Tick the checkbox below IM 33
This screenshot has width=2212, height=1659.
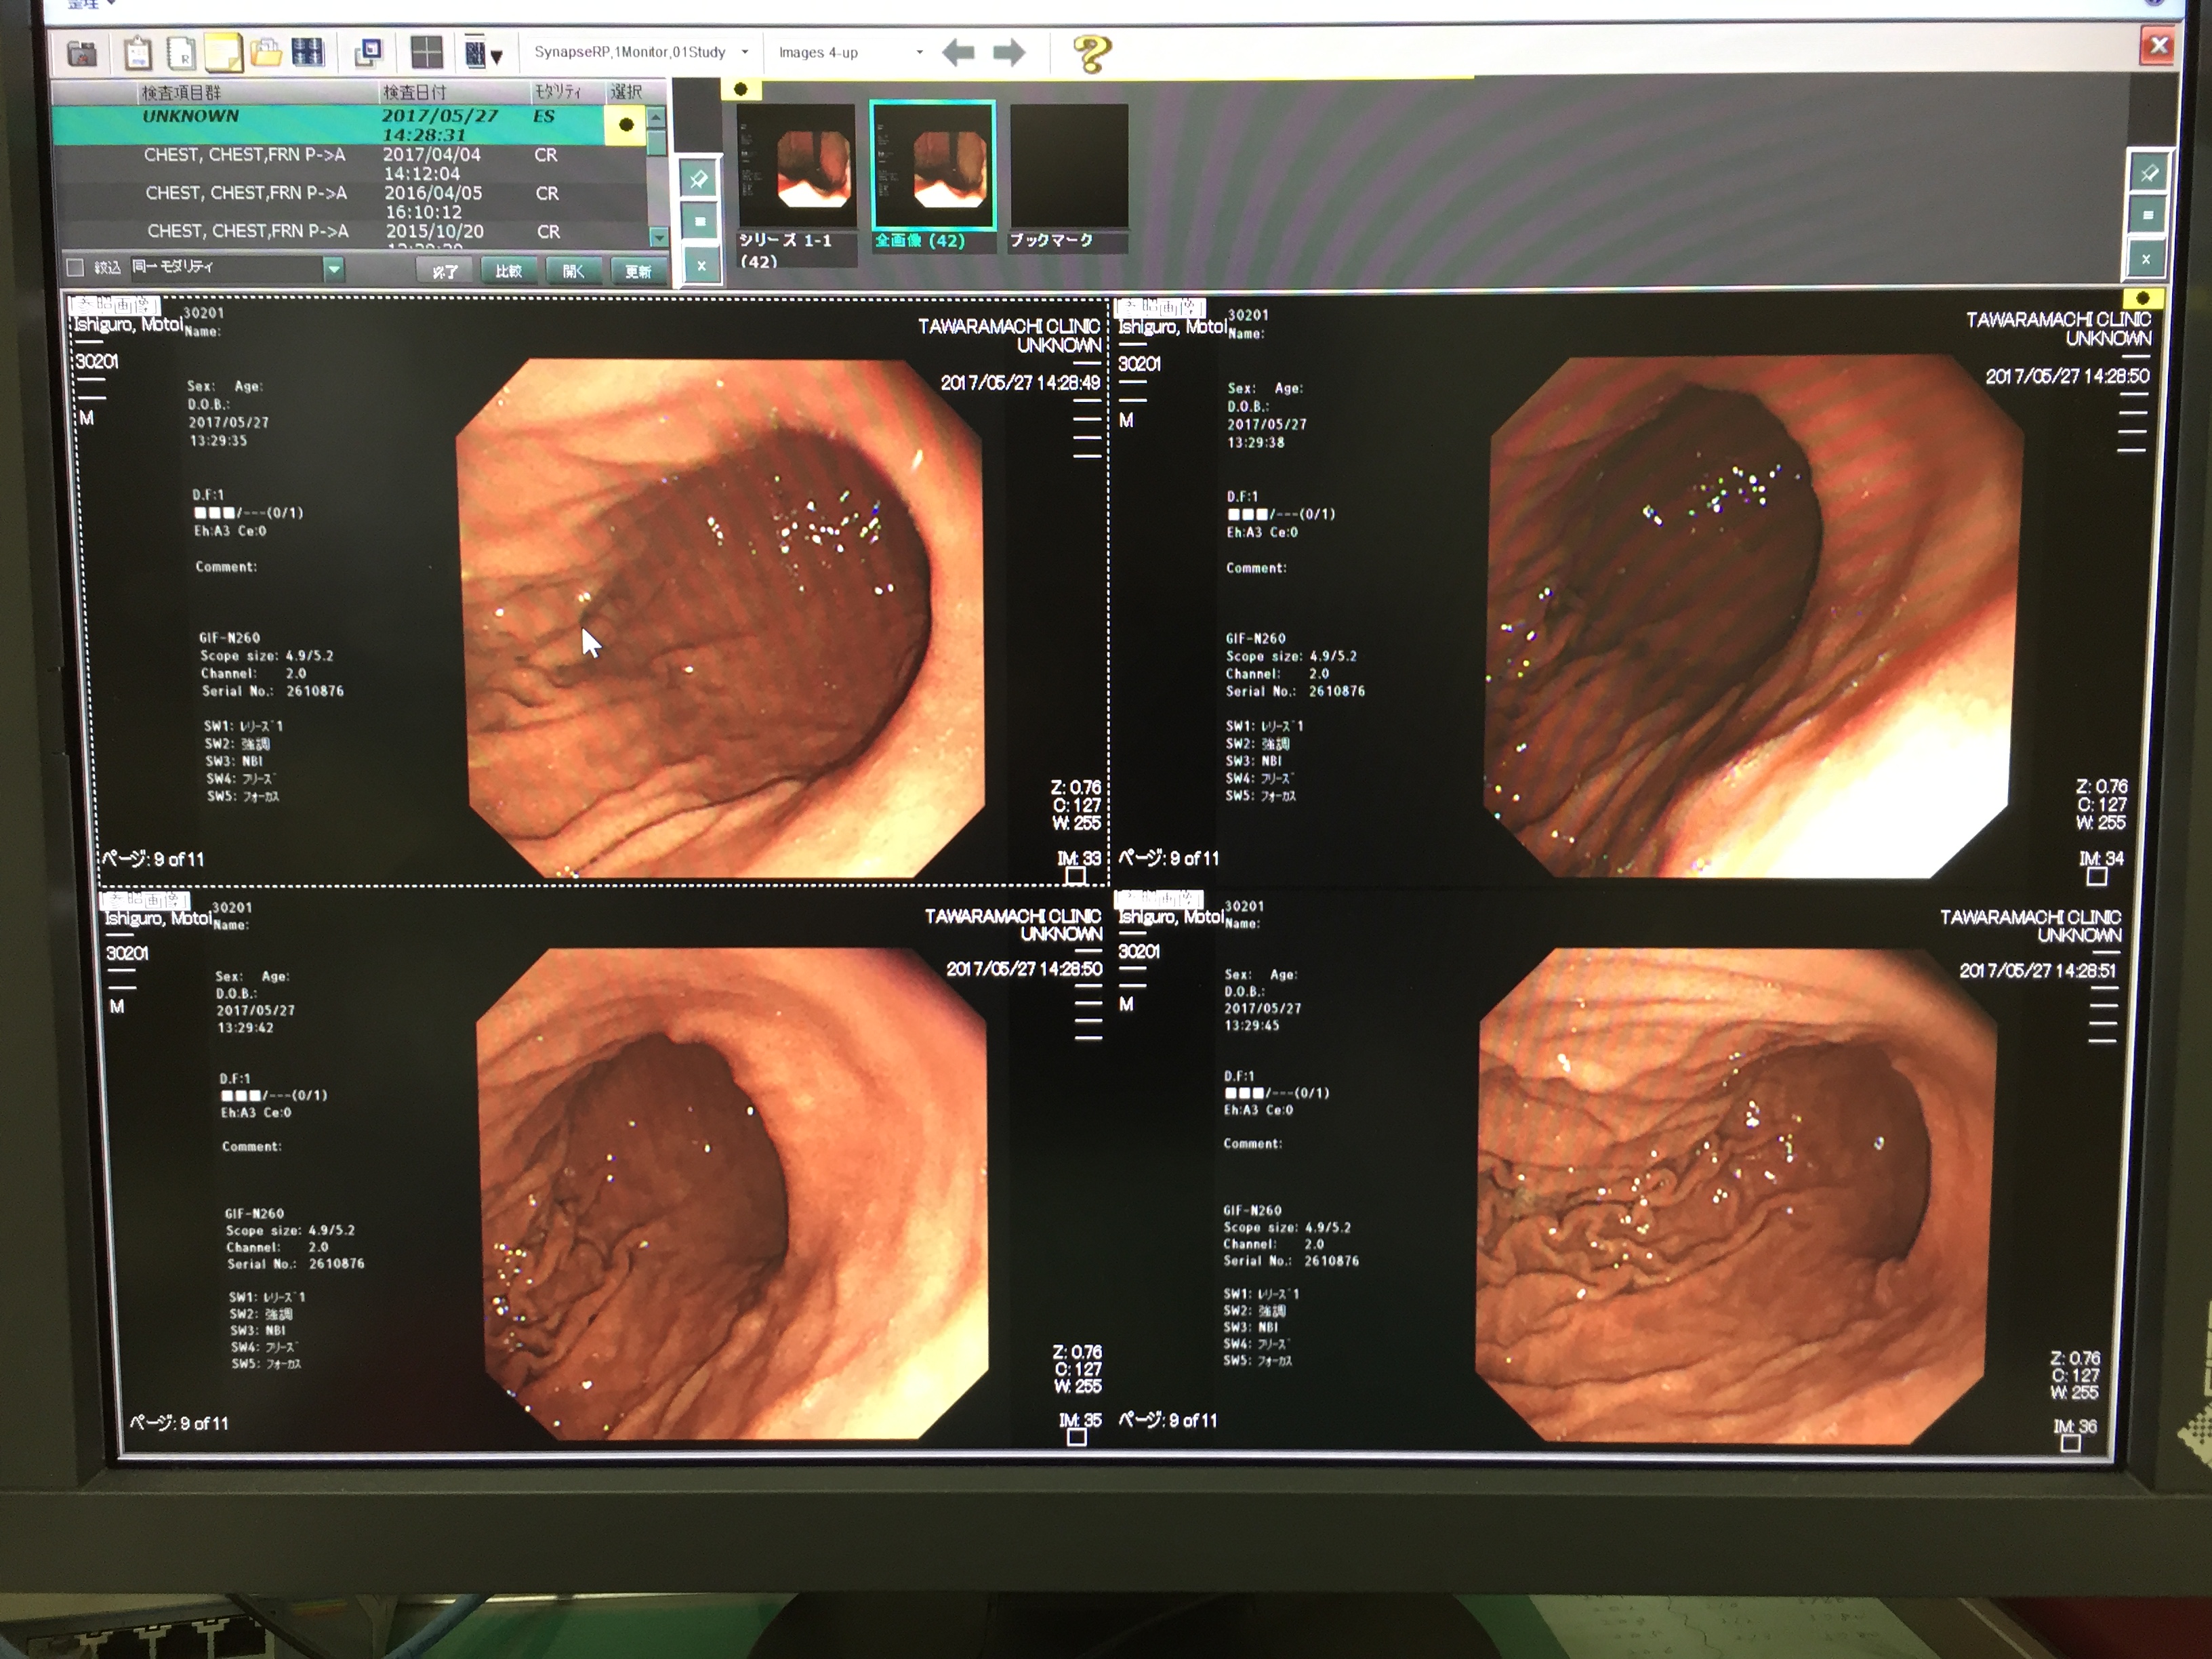click(1076, 876)
